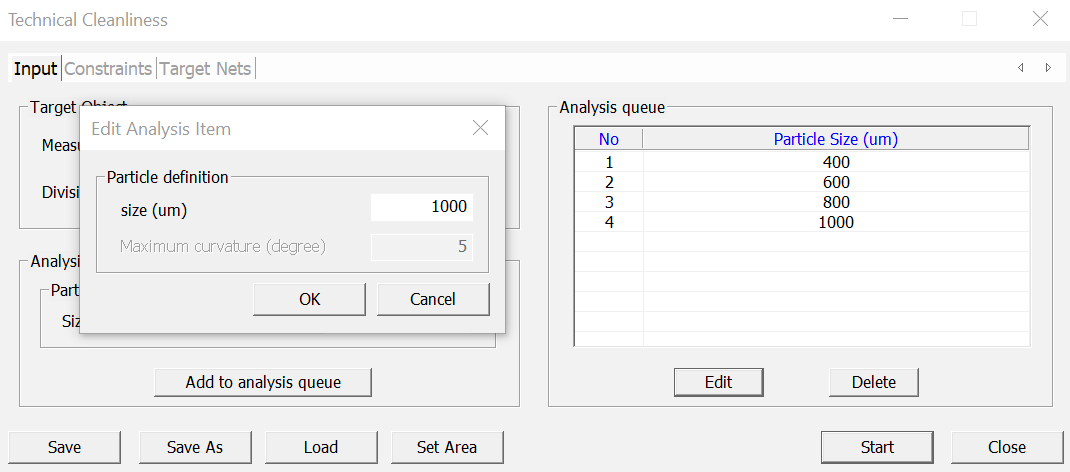Click the No column header
1070x472 pixels.
point(609,140)
